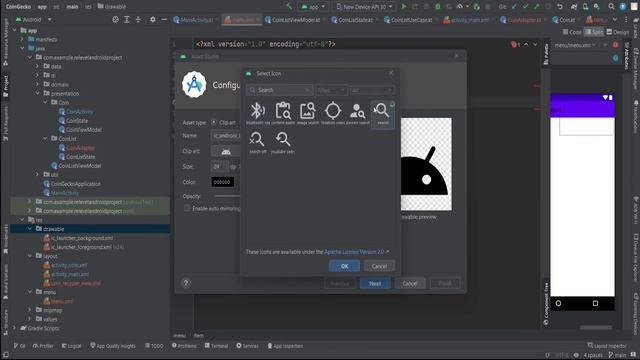Click the locate target icon in Project panel
Viewport: 640px width, 360px height.
[116, 19]
